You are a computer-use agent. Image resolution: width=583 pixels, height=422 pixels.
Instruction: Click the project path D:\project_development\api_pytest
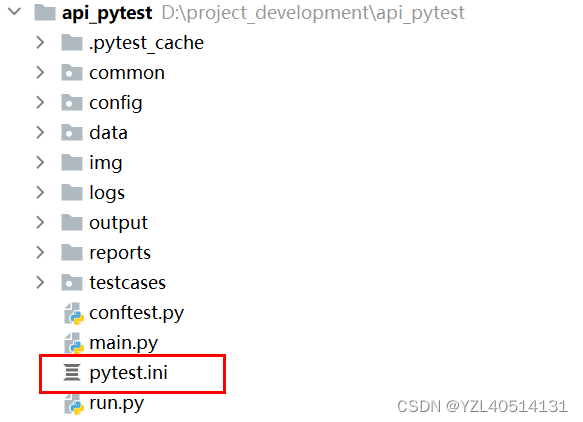pos(313,13)
